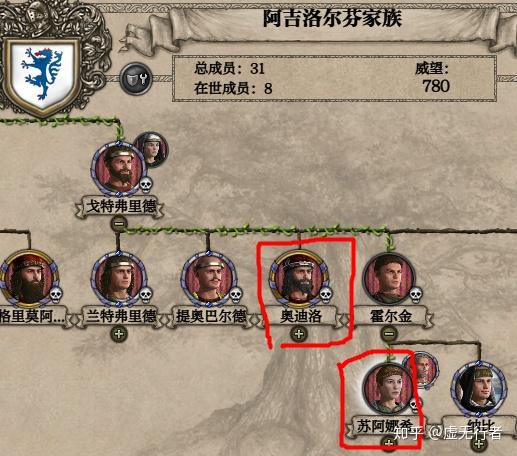Select 提奥巴尔德's portrait
This screenshot has width=517, height=456.
point(209,279)
